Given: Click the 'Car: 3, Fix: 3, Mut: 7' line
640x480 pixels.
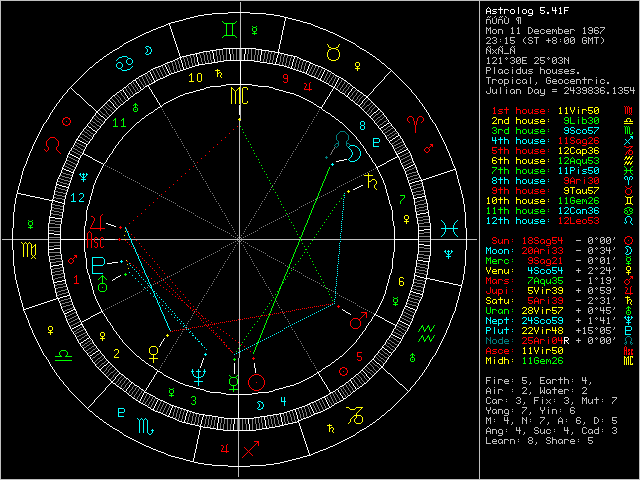Looking at the screenshot, I should coord(551,401).
